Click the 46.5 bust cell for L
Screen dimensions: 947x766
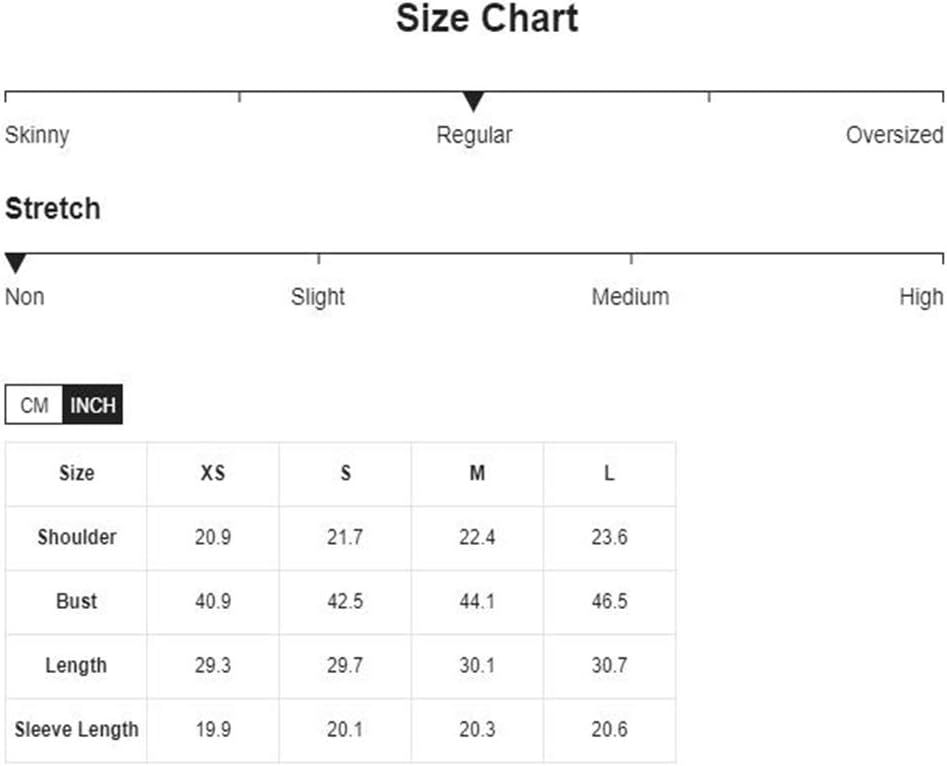click(x=609, y=601)
